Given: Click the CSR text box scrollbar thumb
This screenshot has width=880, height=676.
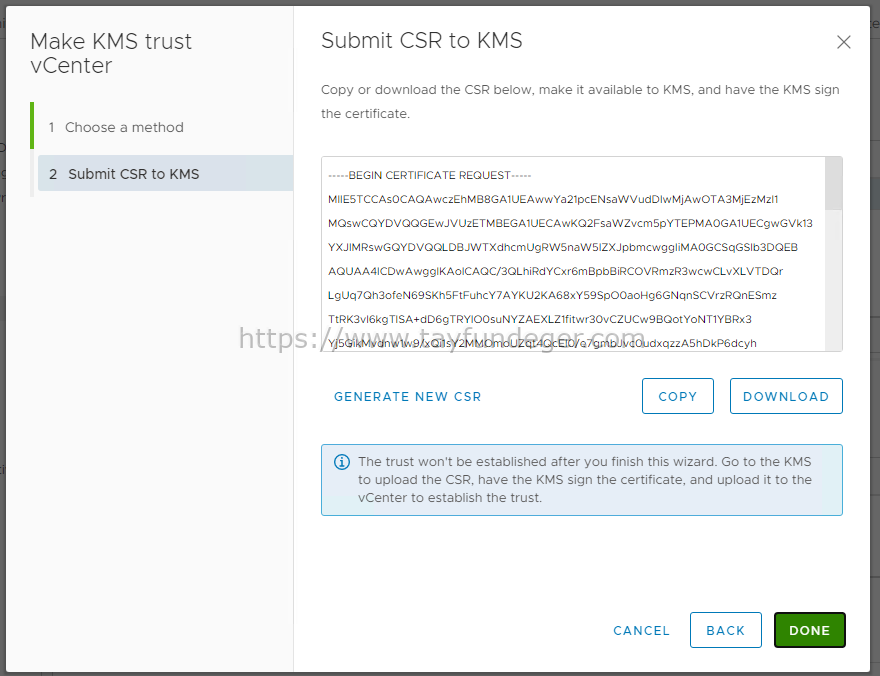Looking at the screenshot, I should click(x=833, y=183).
